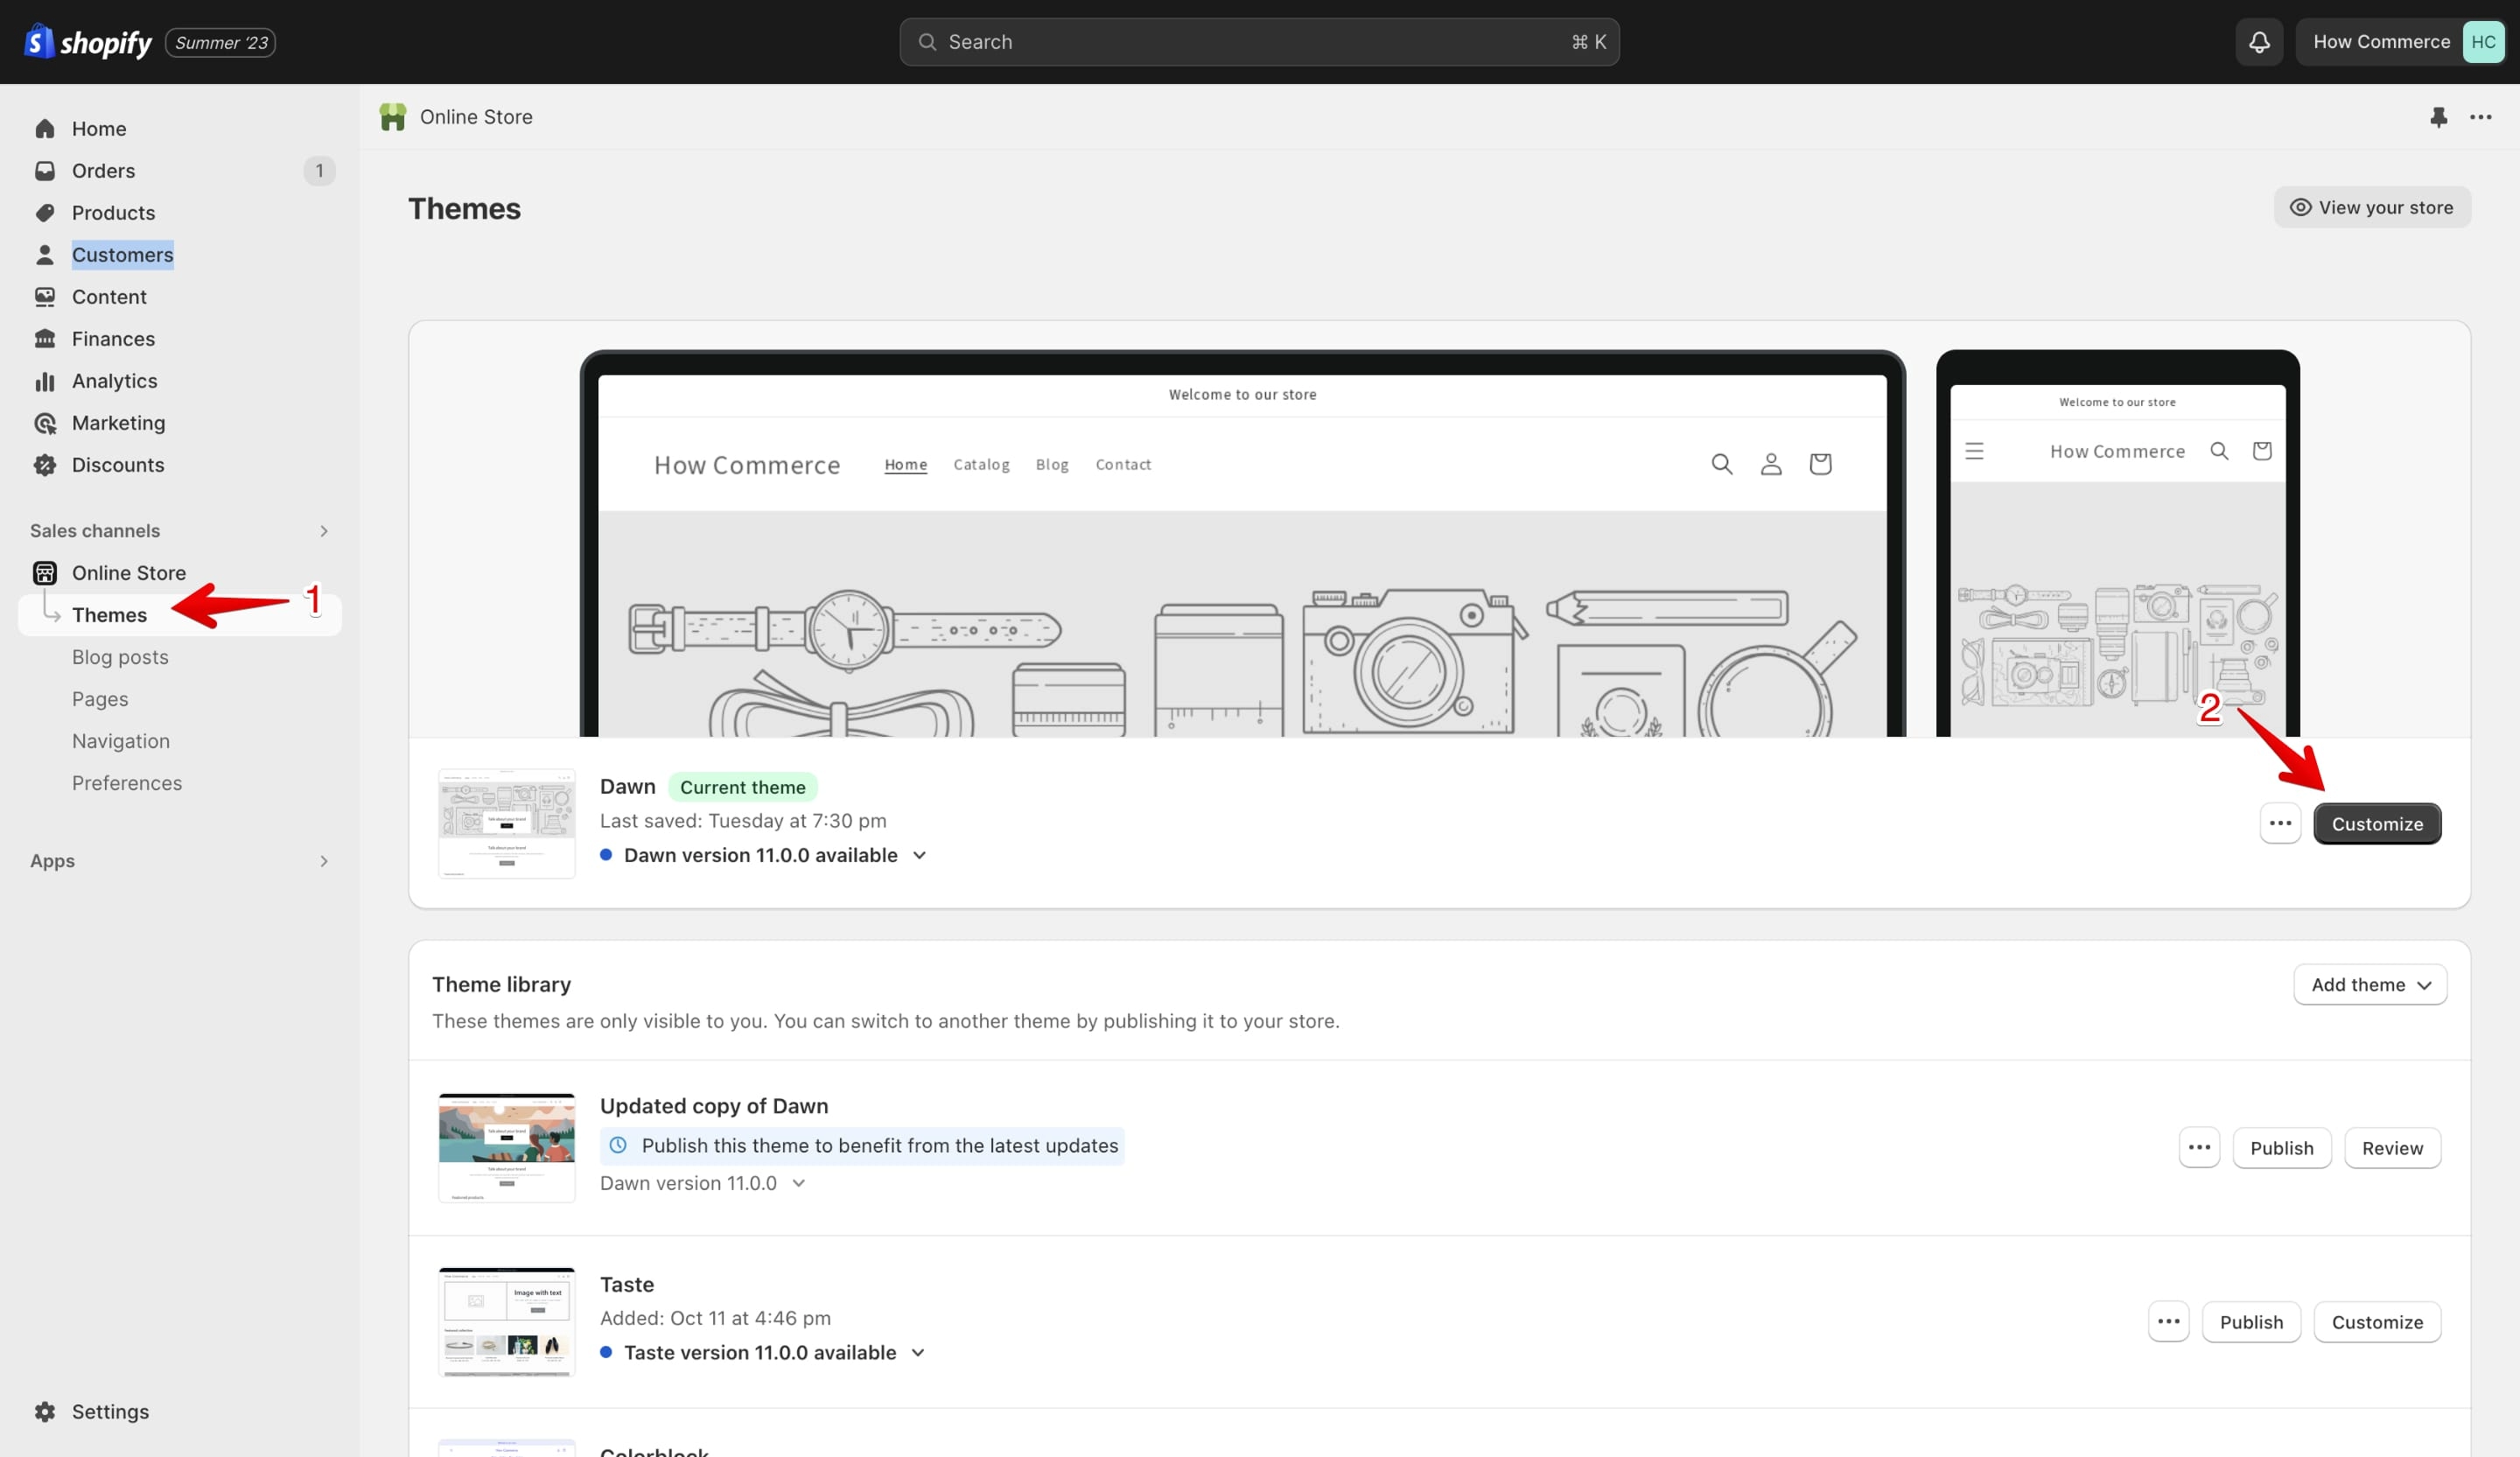This screenshot has height=1457, width=2520.
Task: Click the Home sidebar icon
Action: [45, 129]
